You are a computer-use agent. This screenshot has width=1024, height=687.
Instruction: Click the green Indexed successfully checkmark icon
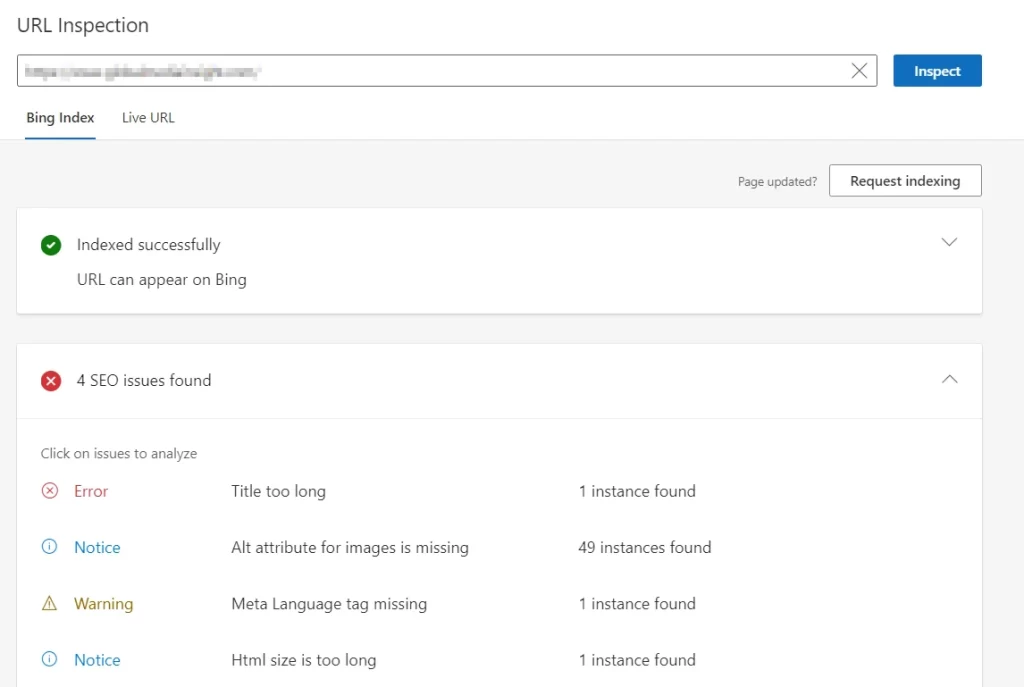pyautogui.click(x=51, y=245)
